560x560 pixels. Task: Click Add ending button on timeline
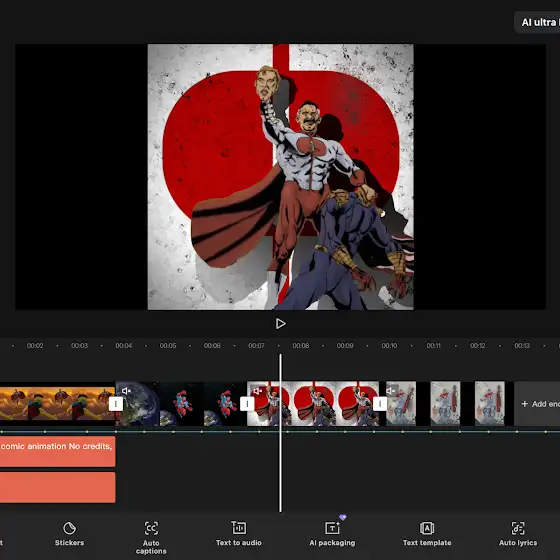pos(538,404)
